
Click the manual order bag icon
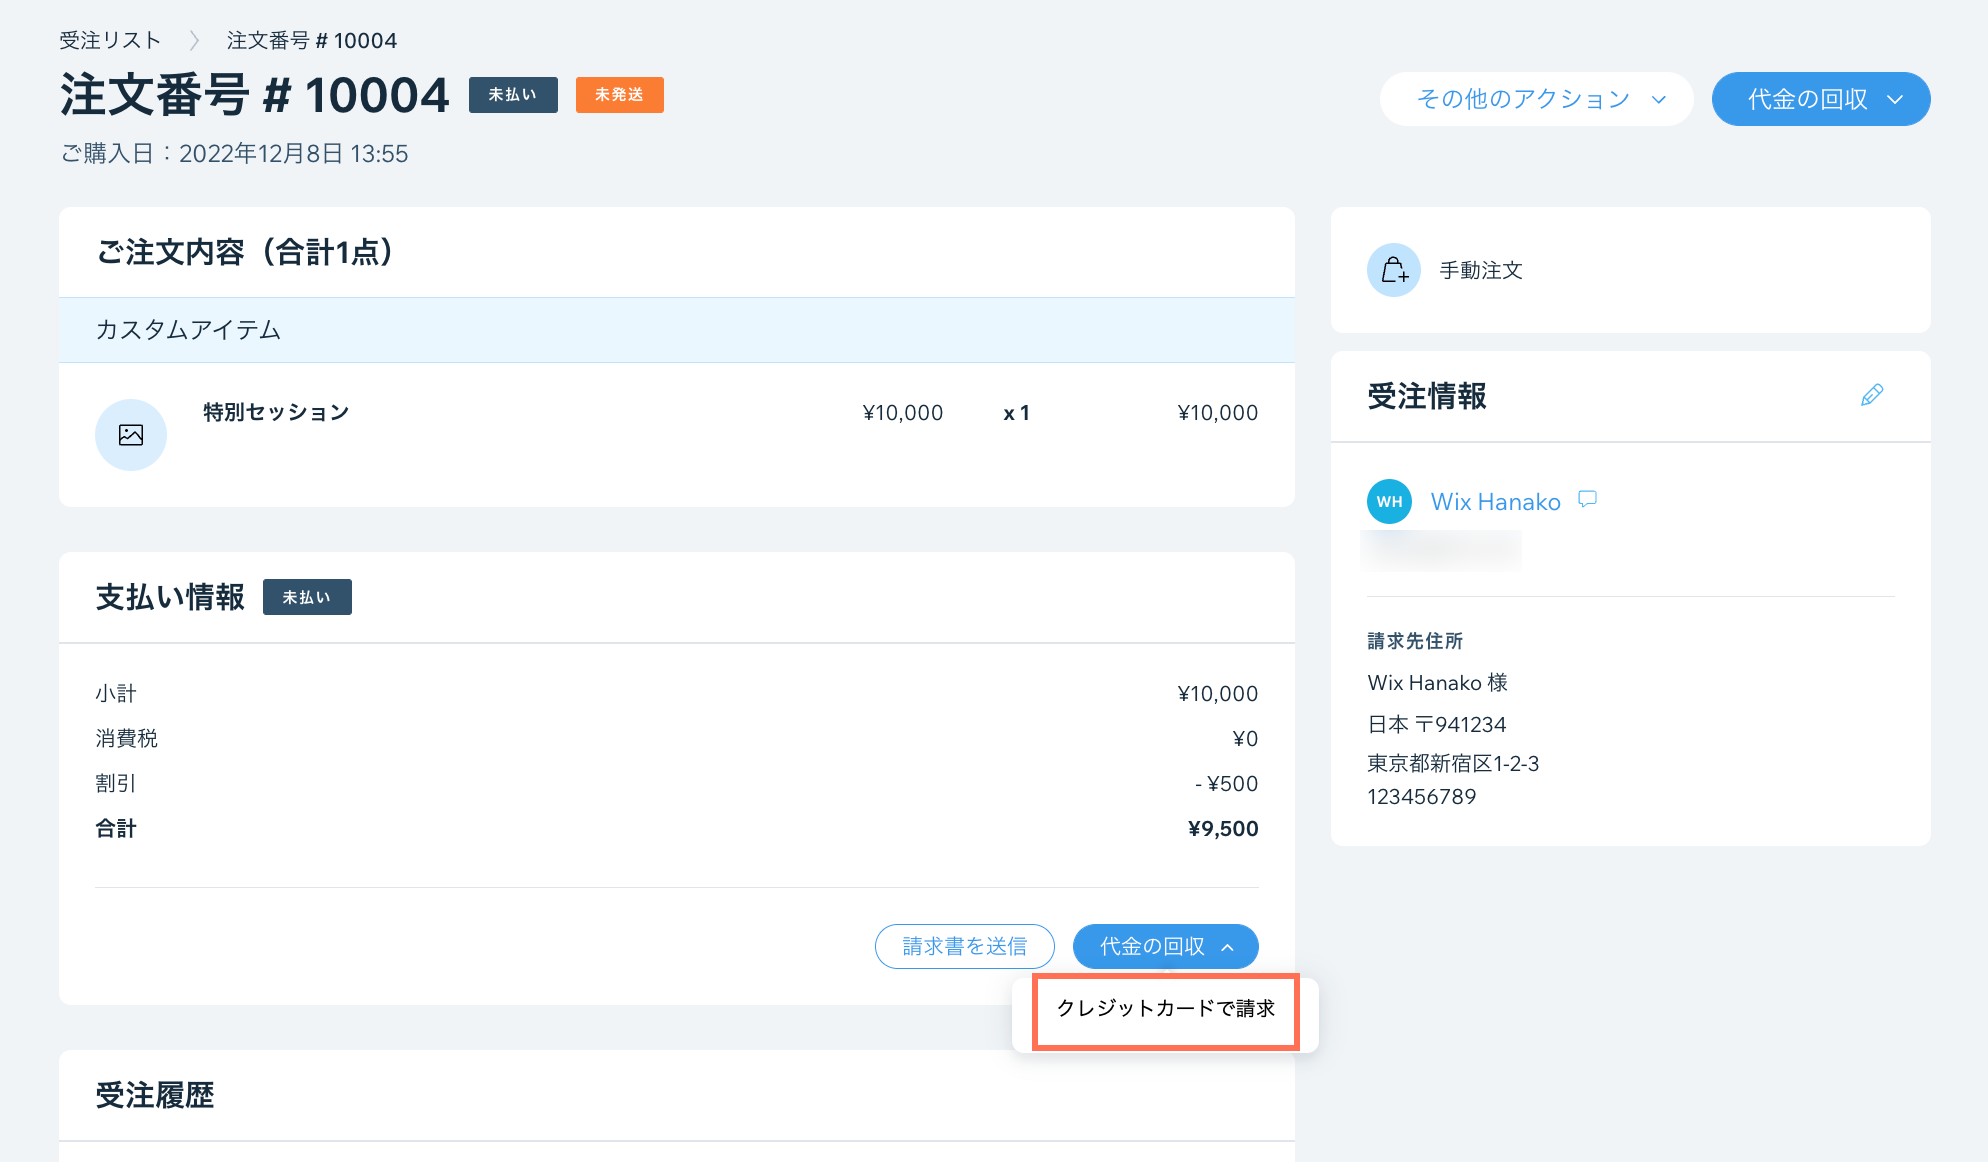pos(1394,270)
